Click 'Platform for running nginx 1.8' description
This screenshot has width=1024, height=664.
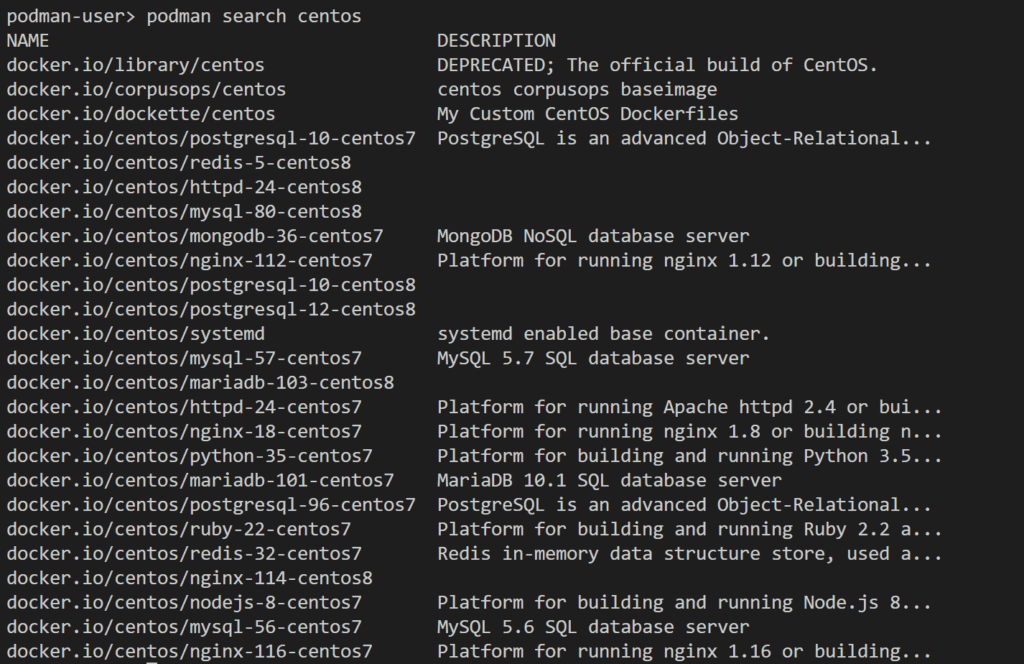690,432
